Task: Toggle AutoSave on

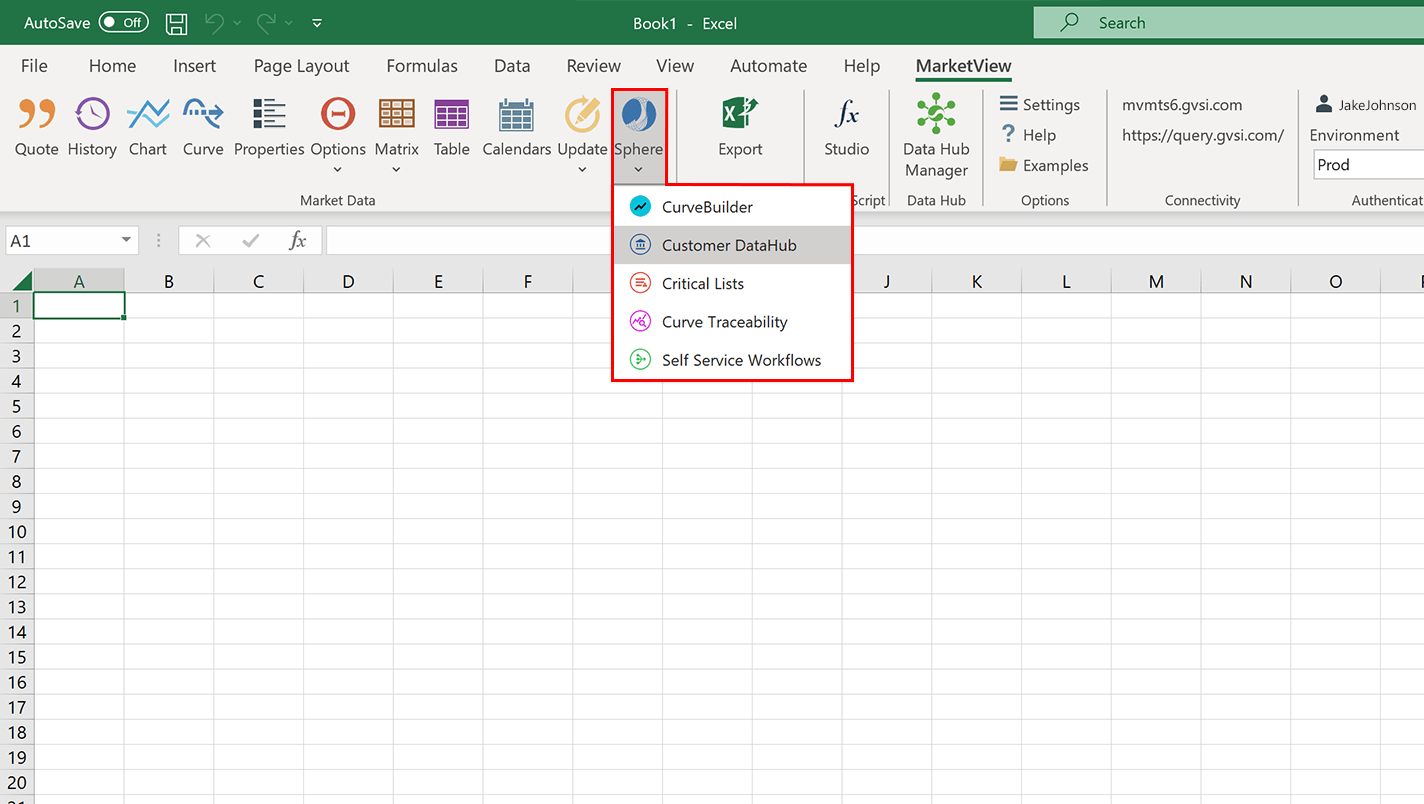Action: click(124, 23)
